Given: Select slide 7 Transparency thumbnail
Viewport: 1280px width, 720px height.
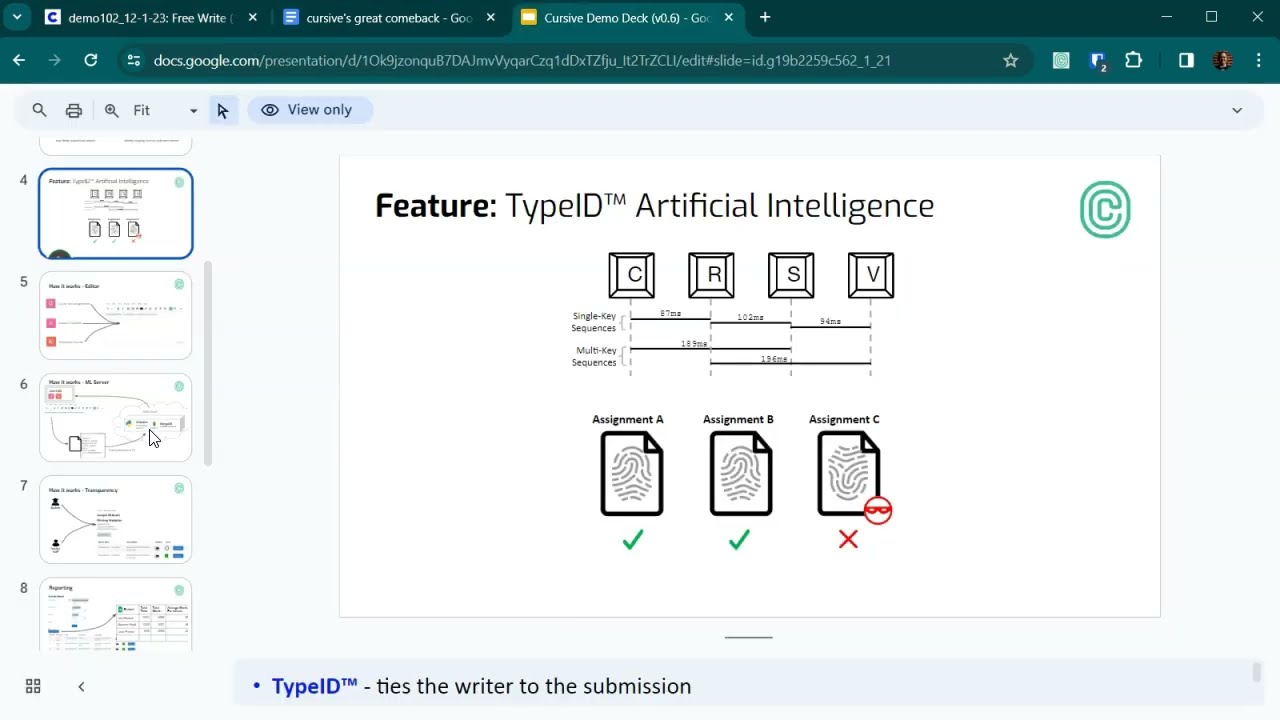Looking at the screenshot, I should pos(116,520).
